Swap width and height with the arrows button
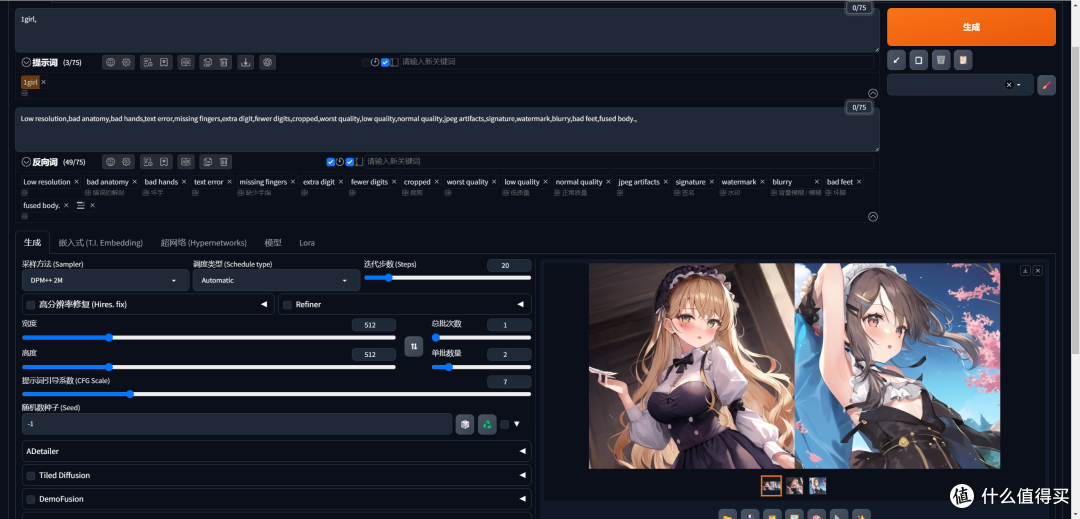Image resolution: width=1080 pixels, height=519 pixels. point(414,346)
